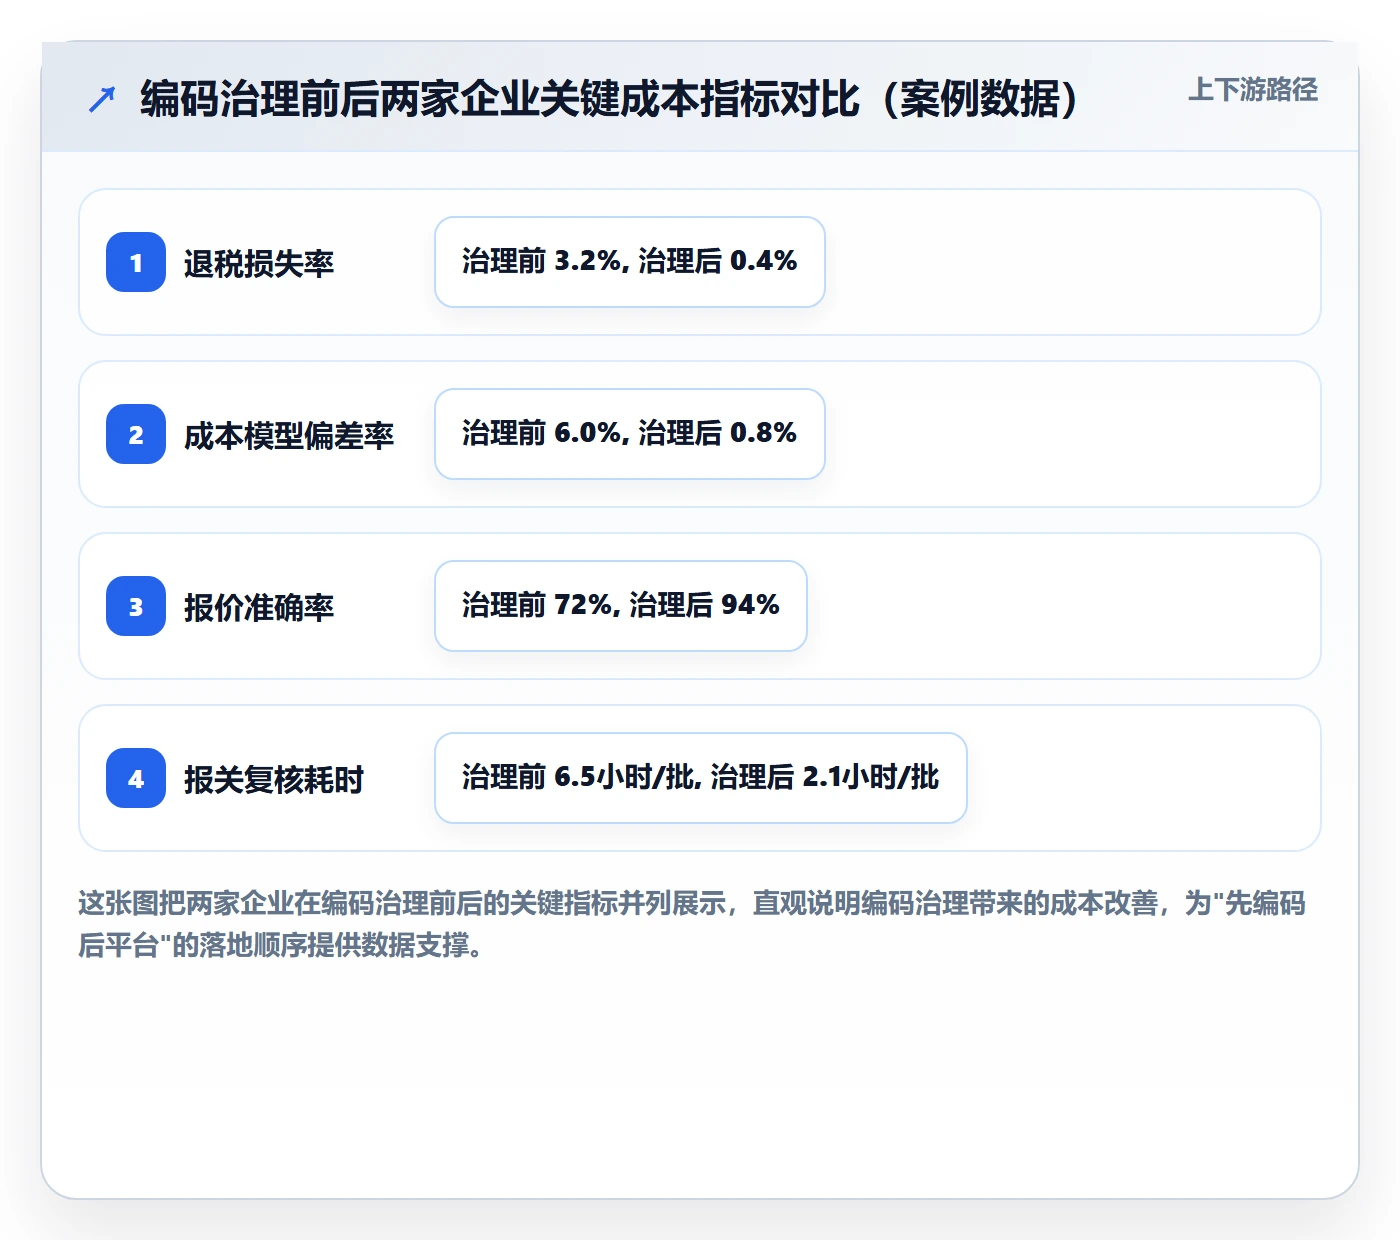The width and height of the screenshot is (1400, 1240).
Task: Click the value box 治理前 72%, 治理后 94%
Action: (x=621, y=606)
